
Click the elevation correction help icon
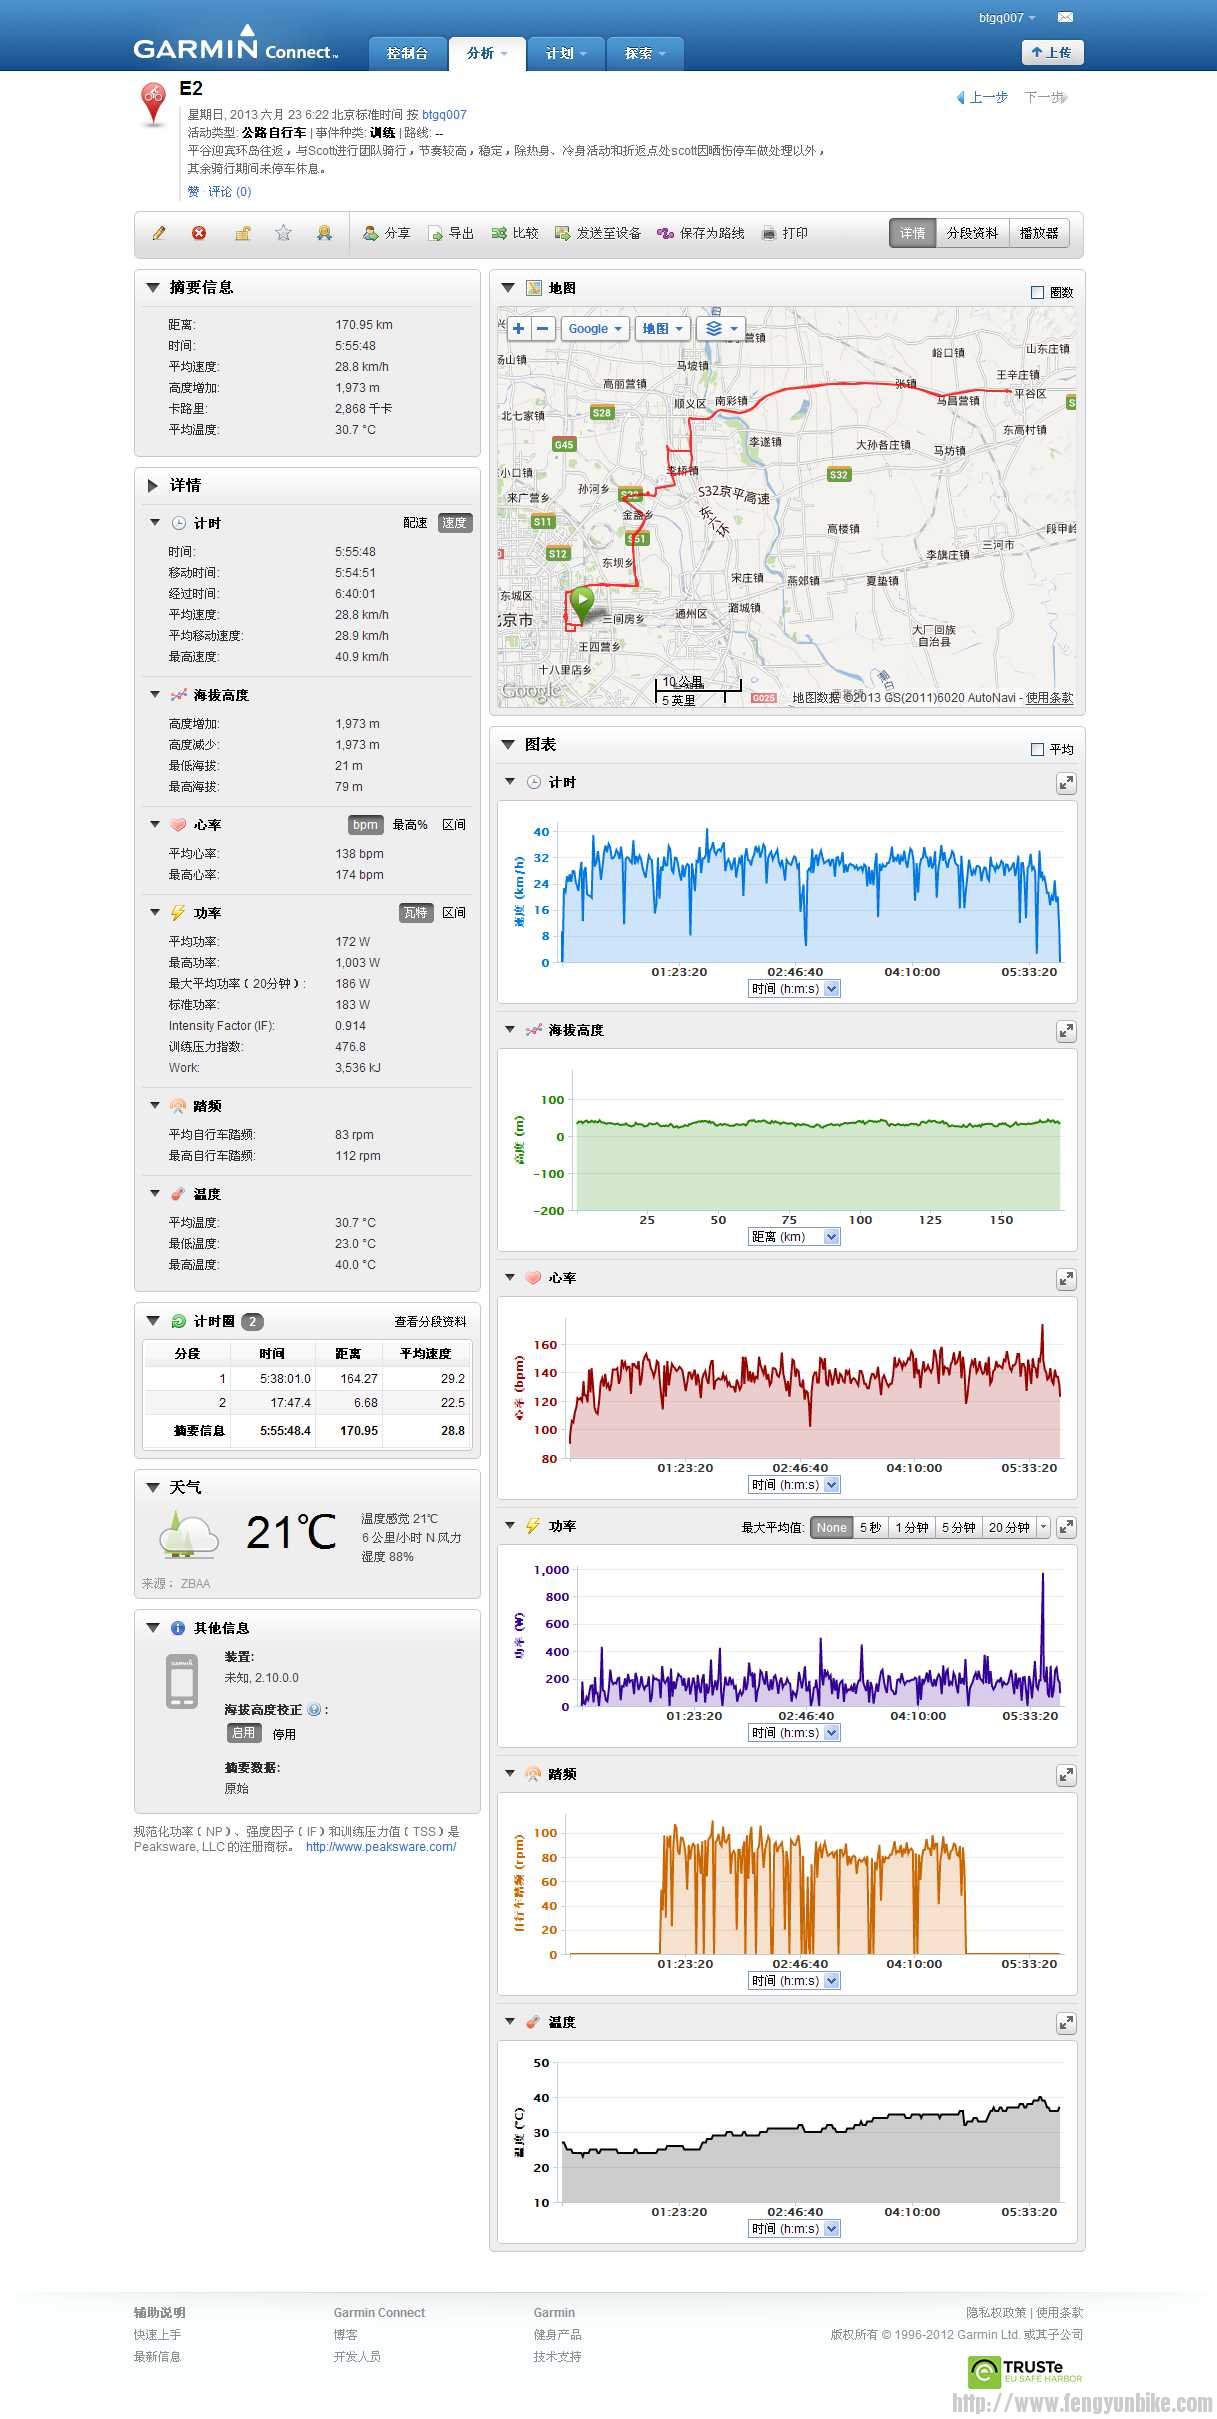coord(314,1710)
